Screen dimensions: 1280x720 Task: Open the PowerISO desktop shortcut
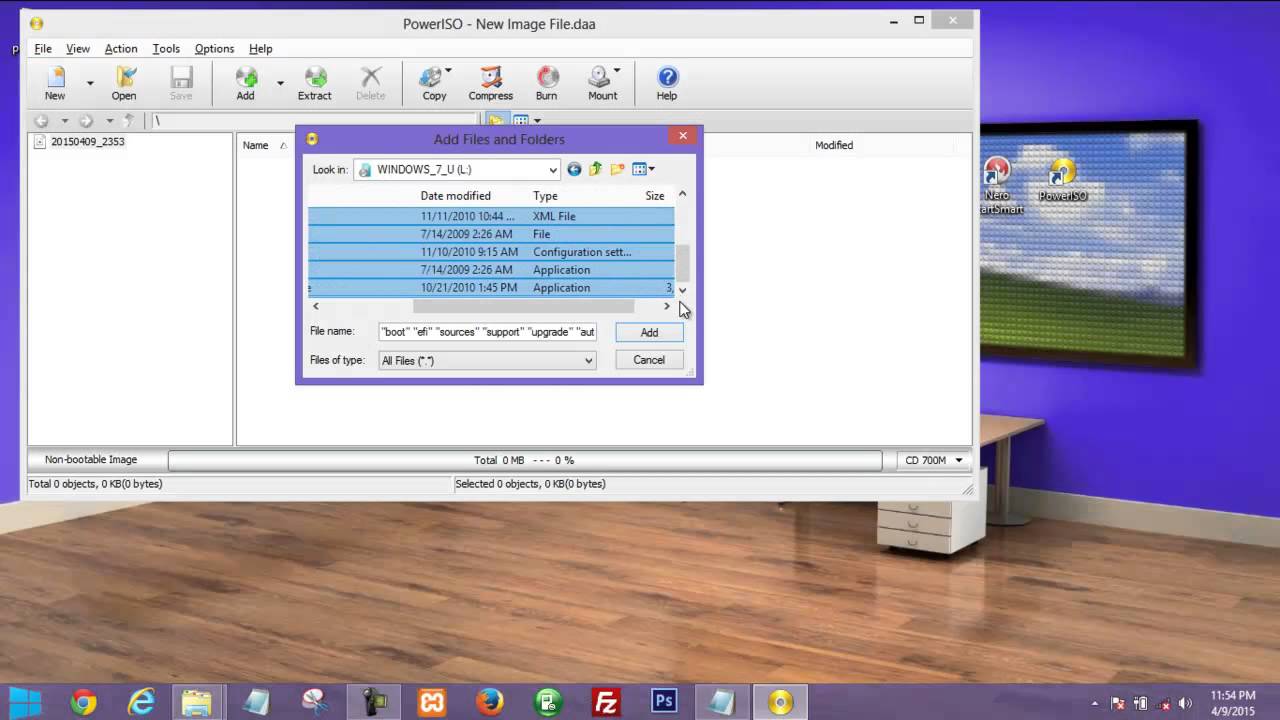(x=1062, y=181)
